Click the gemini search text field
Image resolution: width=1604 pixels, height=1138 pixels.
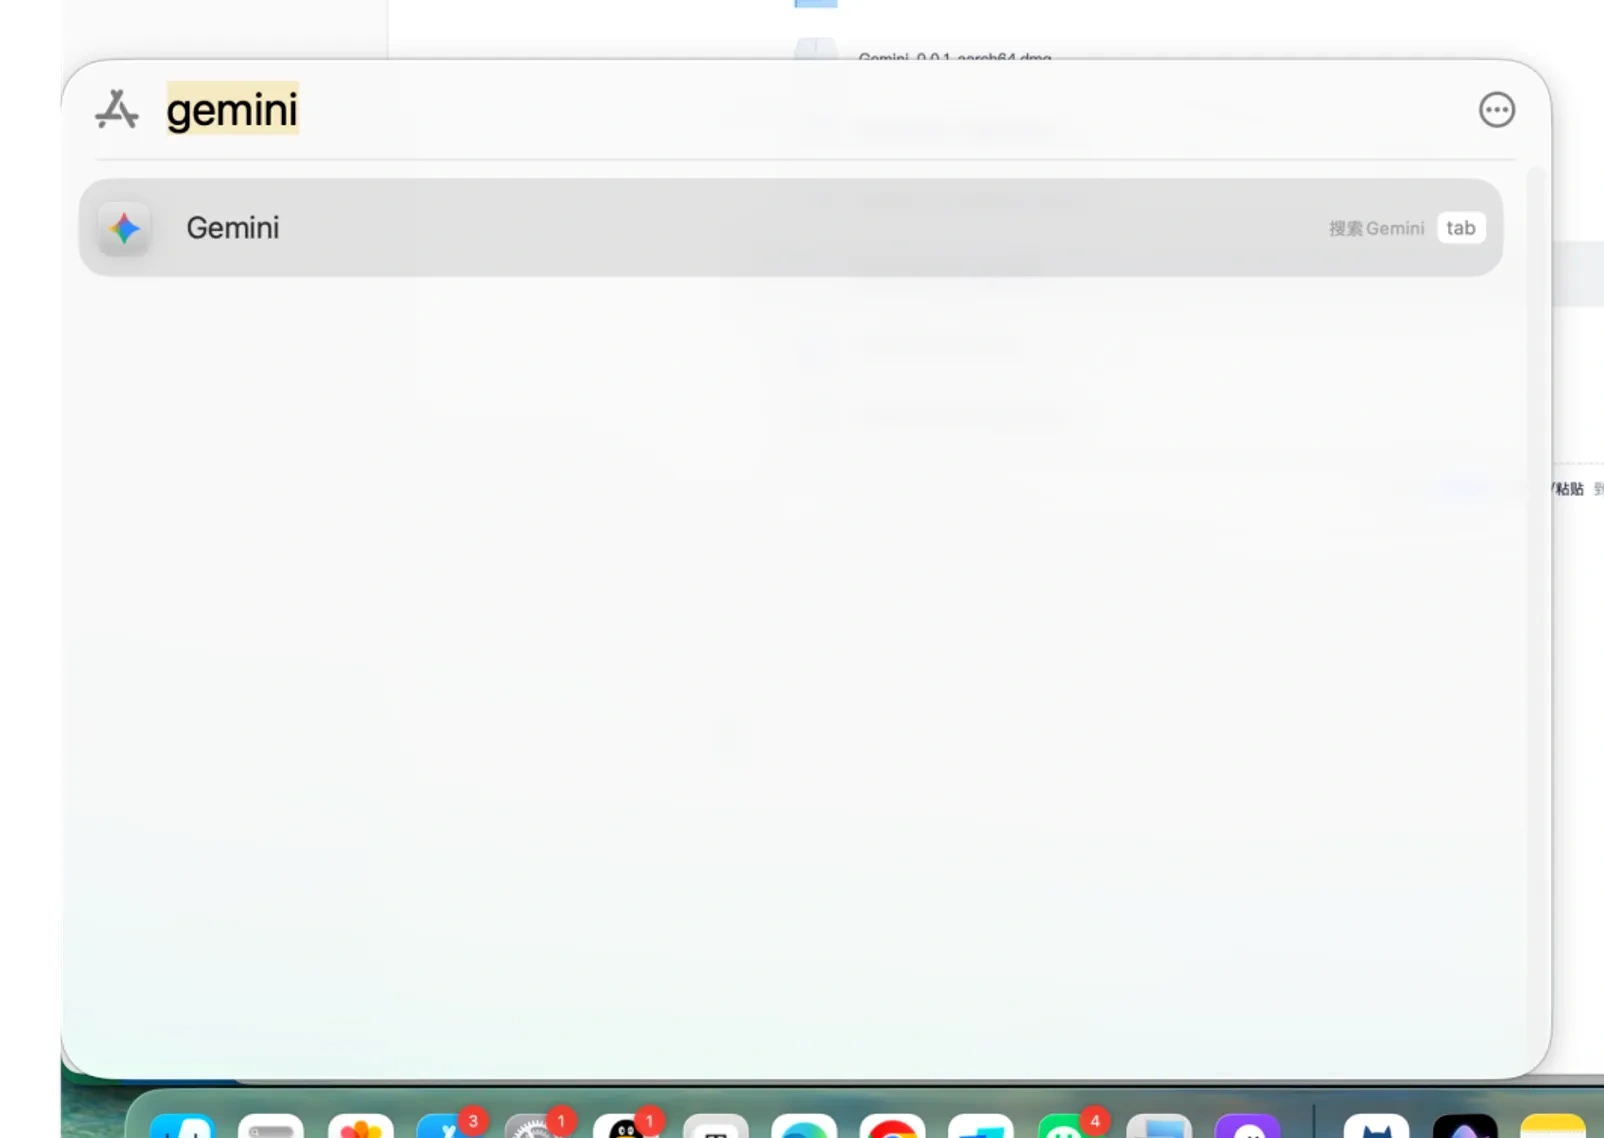(x=232, y=109)
